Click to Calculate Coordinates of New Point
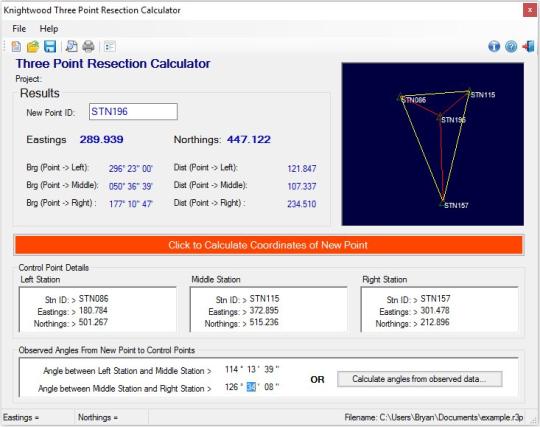 tap(269, 245)
